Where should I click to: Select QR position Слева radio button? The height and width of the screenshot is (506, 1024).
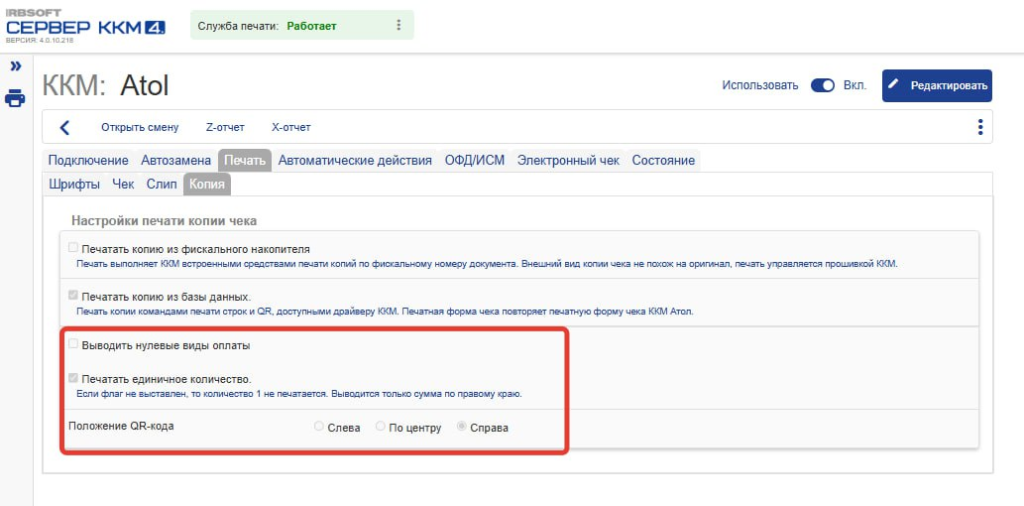coord(319,427)
